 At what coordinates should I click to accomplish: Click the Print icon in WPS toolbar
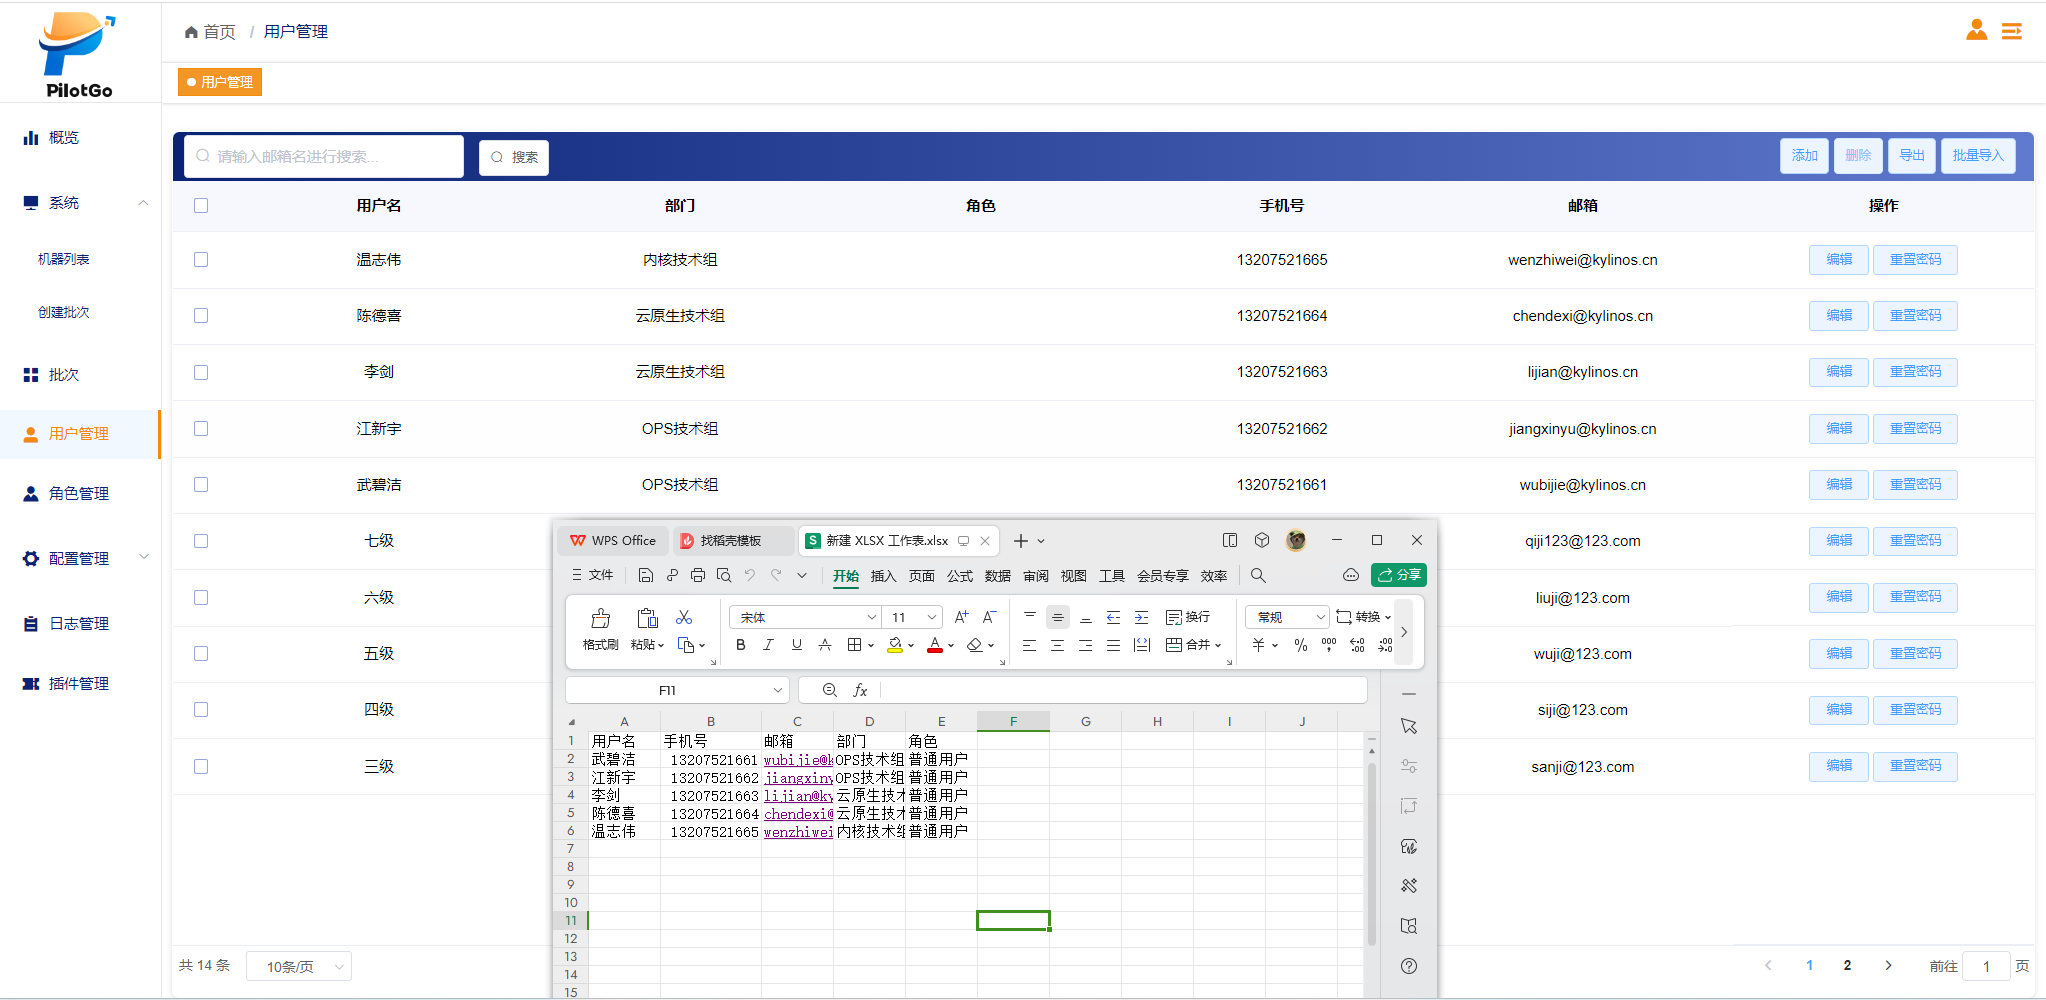coord(698,575)
